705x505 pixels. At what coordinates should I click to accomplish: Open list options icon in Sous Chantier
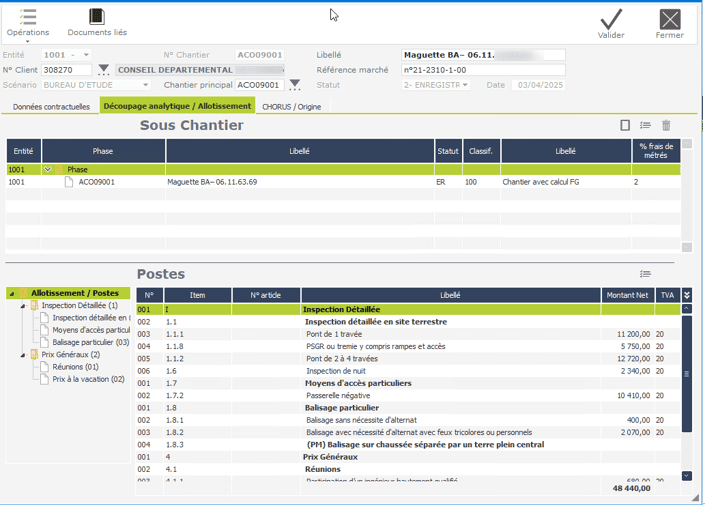click(x=646, y=126)
